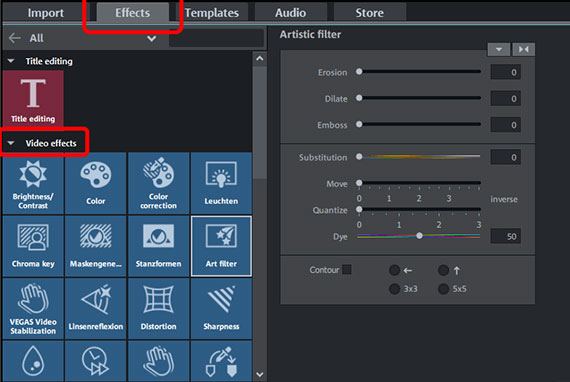Image resolution: width=570 pixels, height=382 pixels.
Task: Click the effects list scroll down arrow
Action: click(x=260, y=374)
